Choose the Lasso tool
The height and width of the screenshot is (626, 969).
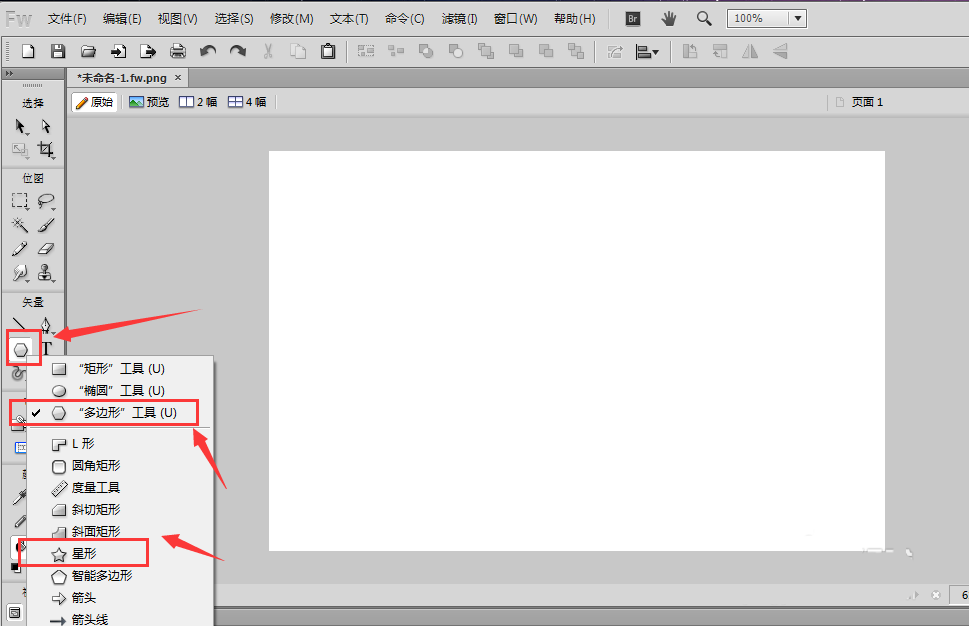(46, 201)
